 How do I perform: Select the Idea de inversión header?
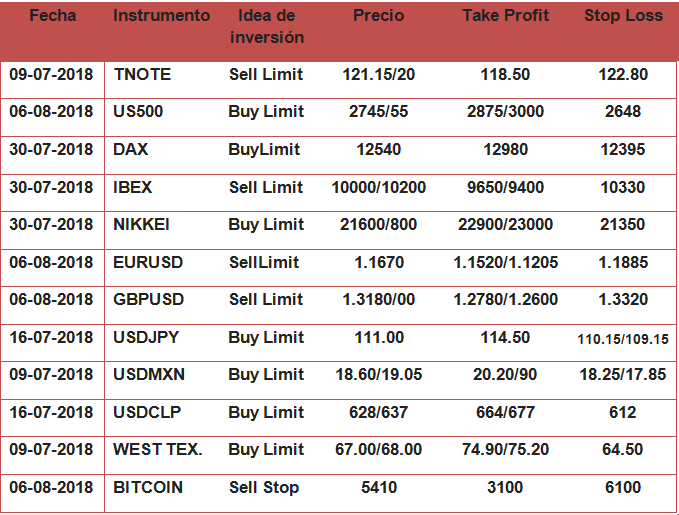coord(266,27)
